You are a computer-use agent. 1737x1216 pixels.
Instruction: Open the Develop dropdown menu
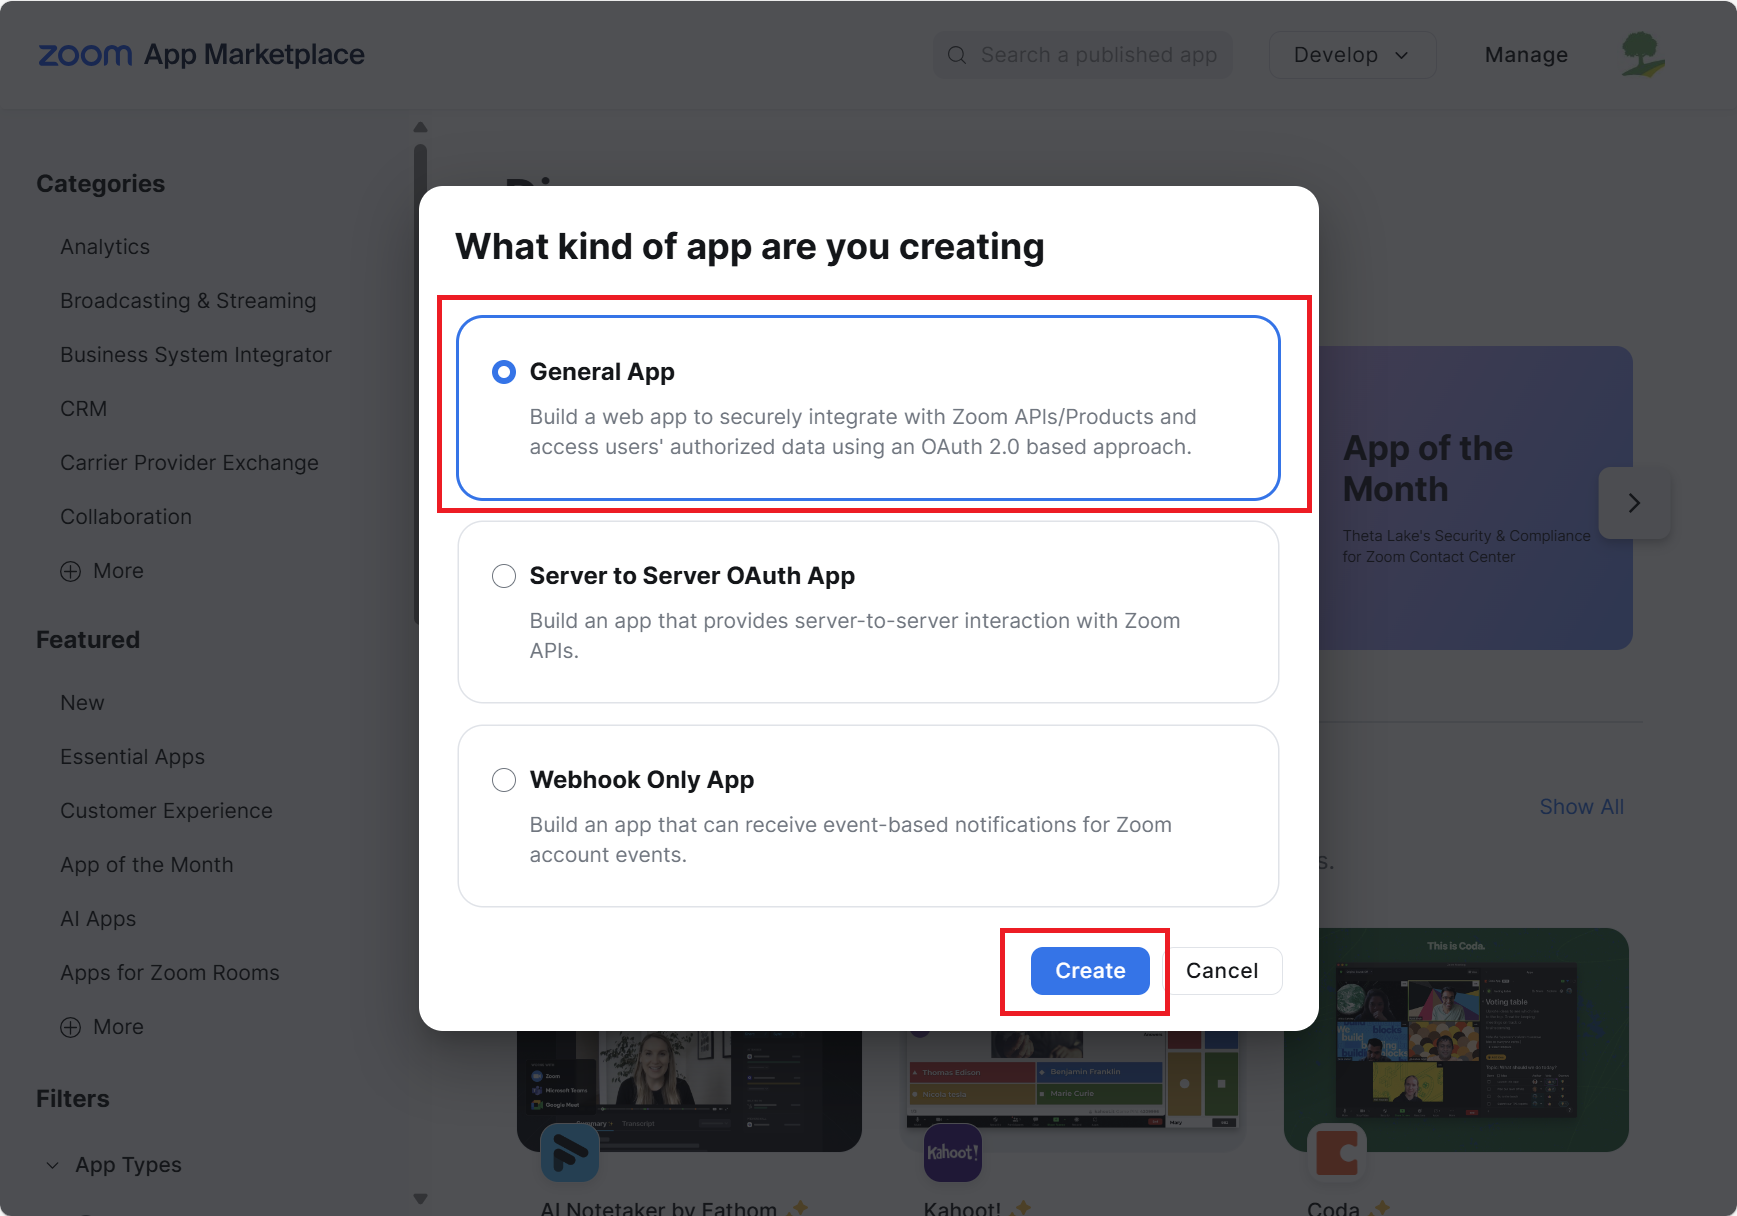click(x=1352, y=55)
